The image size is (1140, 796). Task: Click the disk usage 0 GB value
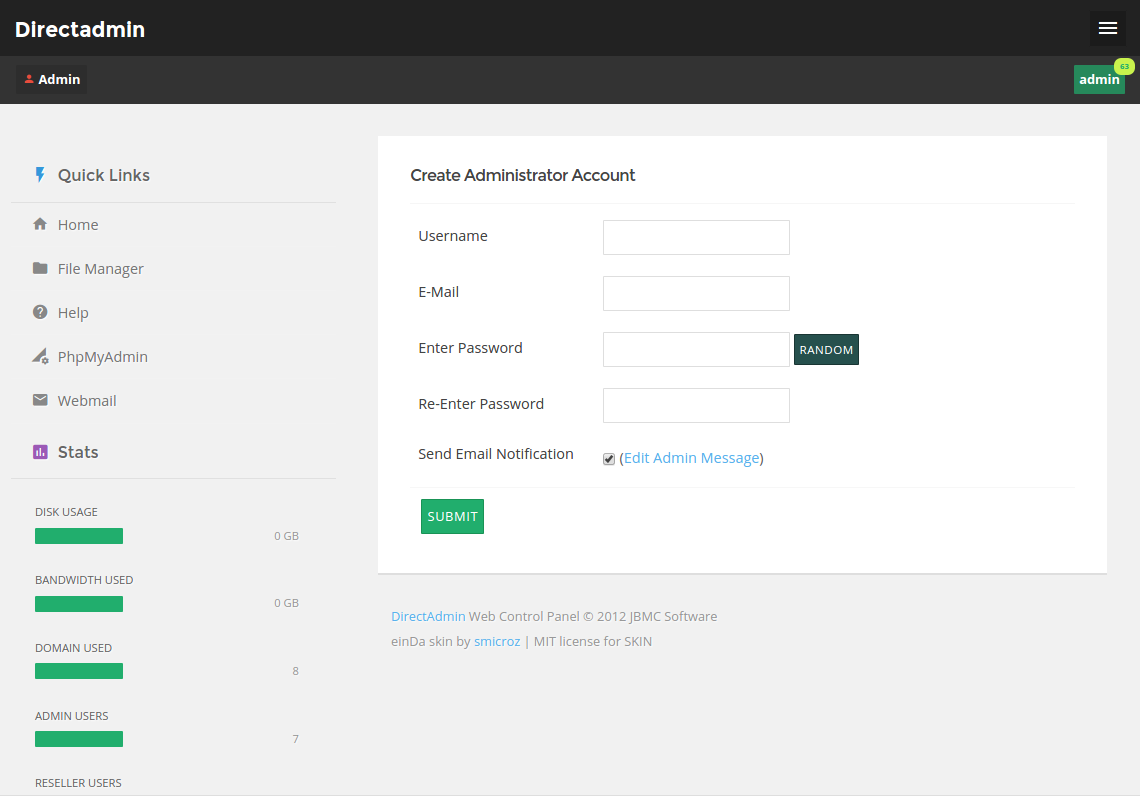[x=286, y=536]
